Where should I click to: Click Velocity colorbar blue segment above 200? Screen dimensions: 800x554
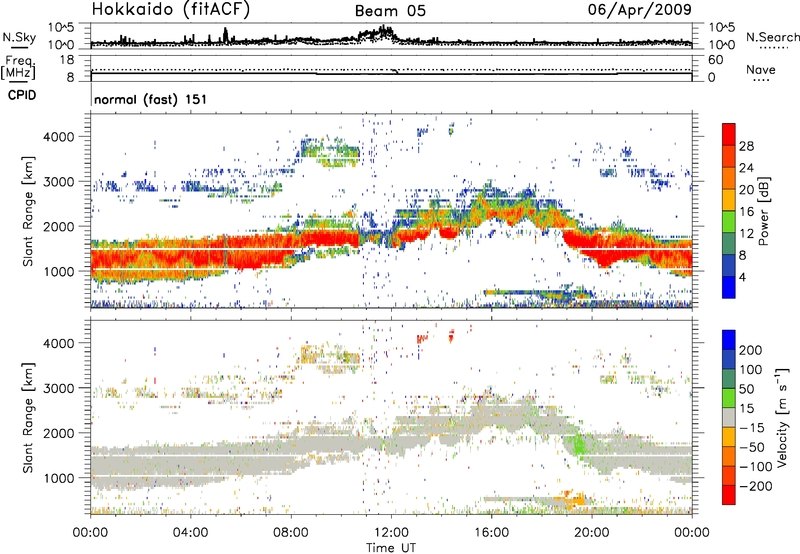(729, 340)
